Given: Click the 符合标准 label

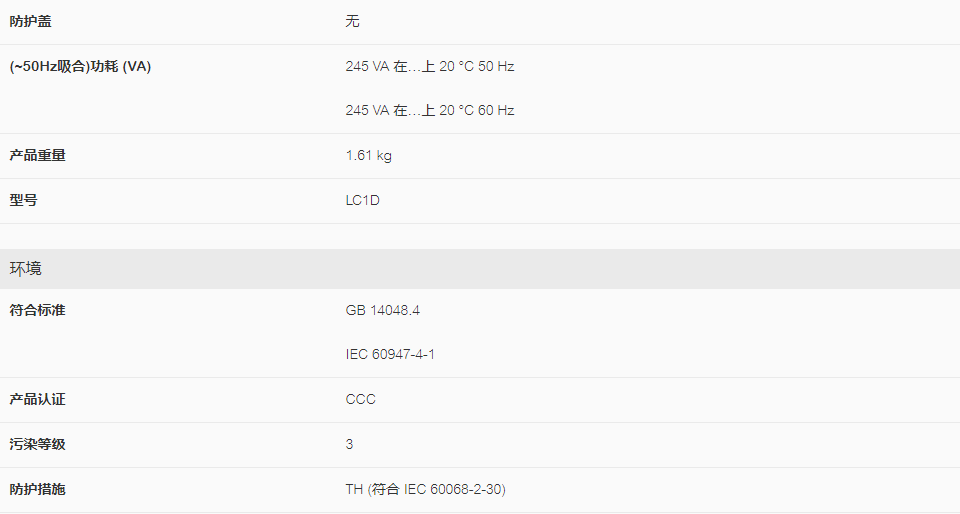Looking at the screenshot, I should [37, 310].
